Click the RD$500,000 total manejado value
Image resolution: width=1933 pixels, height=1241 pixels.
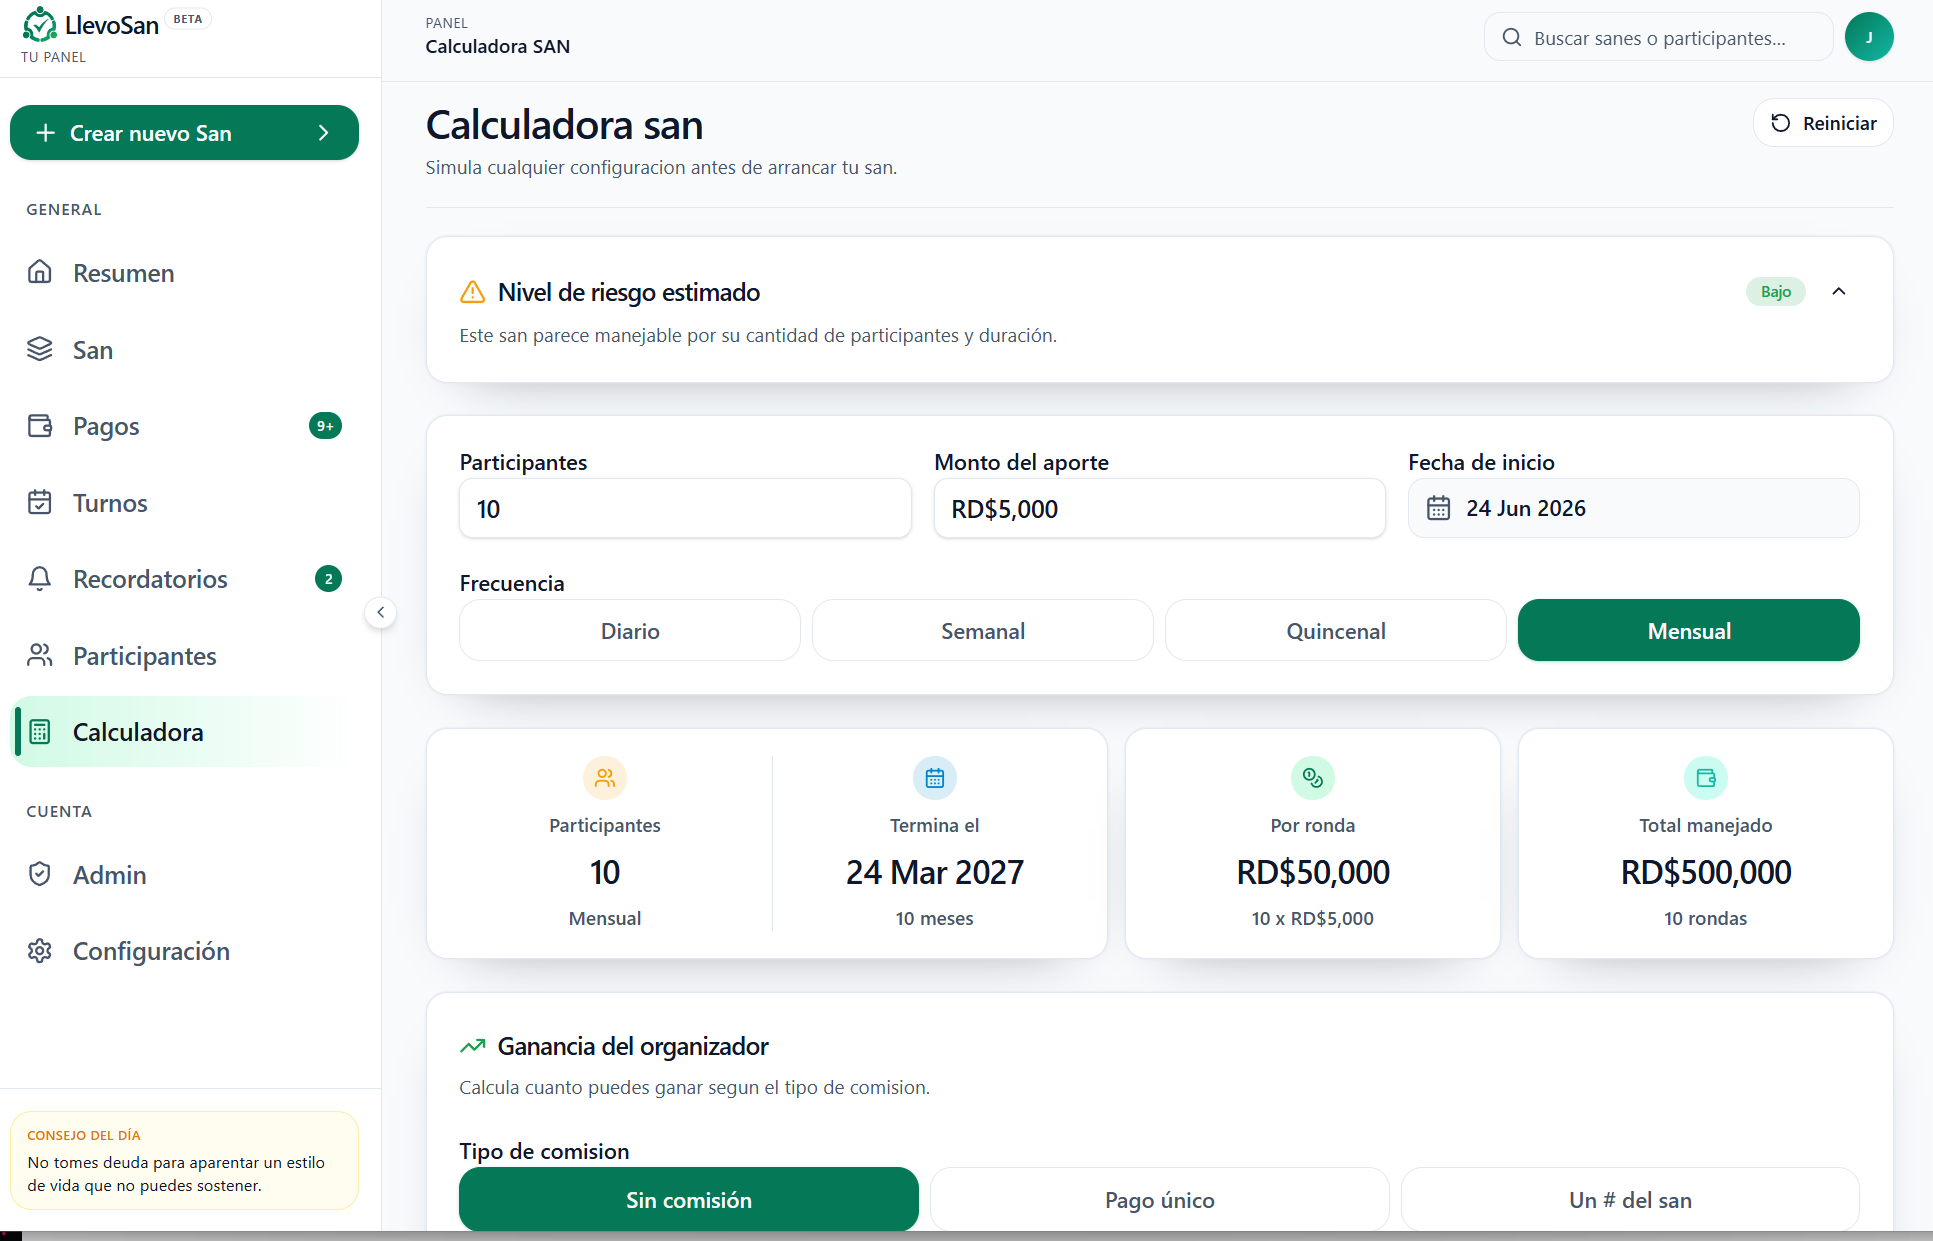[x=1706, y=872]
